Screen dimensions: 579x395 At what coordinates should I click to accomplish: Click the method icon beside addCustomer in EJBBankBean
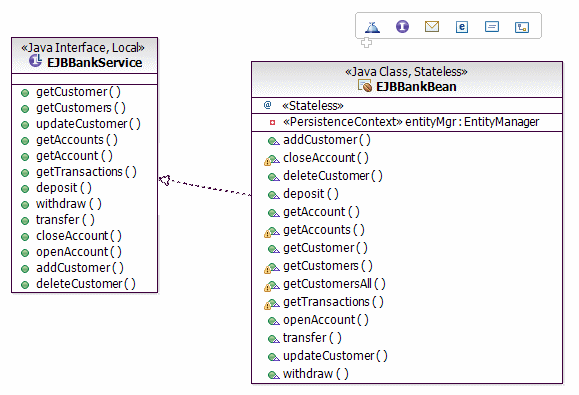pos(273,141)
